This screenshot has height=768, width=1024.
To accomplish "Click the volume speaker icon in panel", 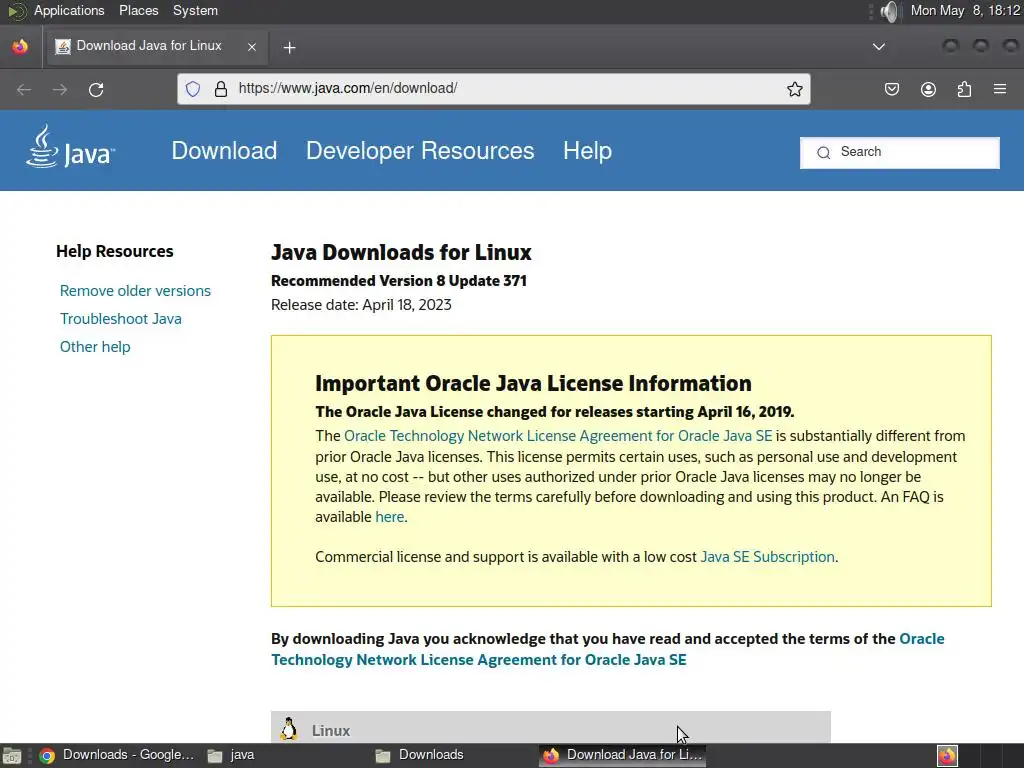I will 889,11.
